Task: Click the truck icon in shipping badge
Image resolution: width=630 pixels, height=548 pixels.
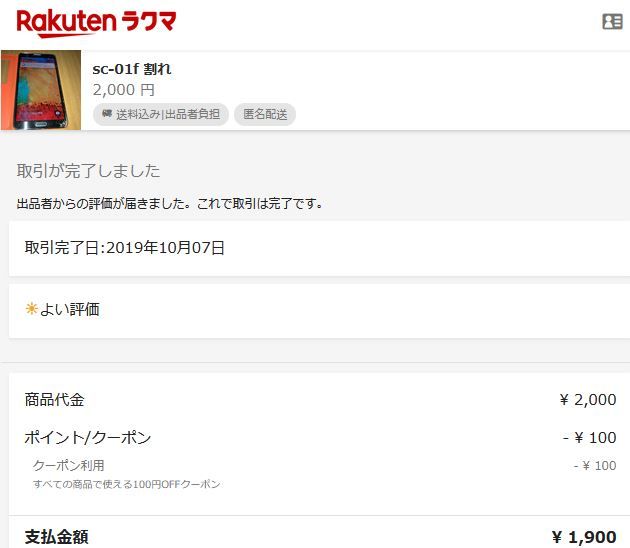Action: click(x=107, y=114)
